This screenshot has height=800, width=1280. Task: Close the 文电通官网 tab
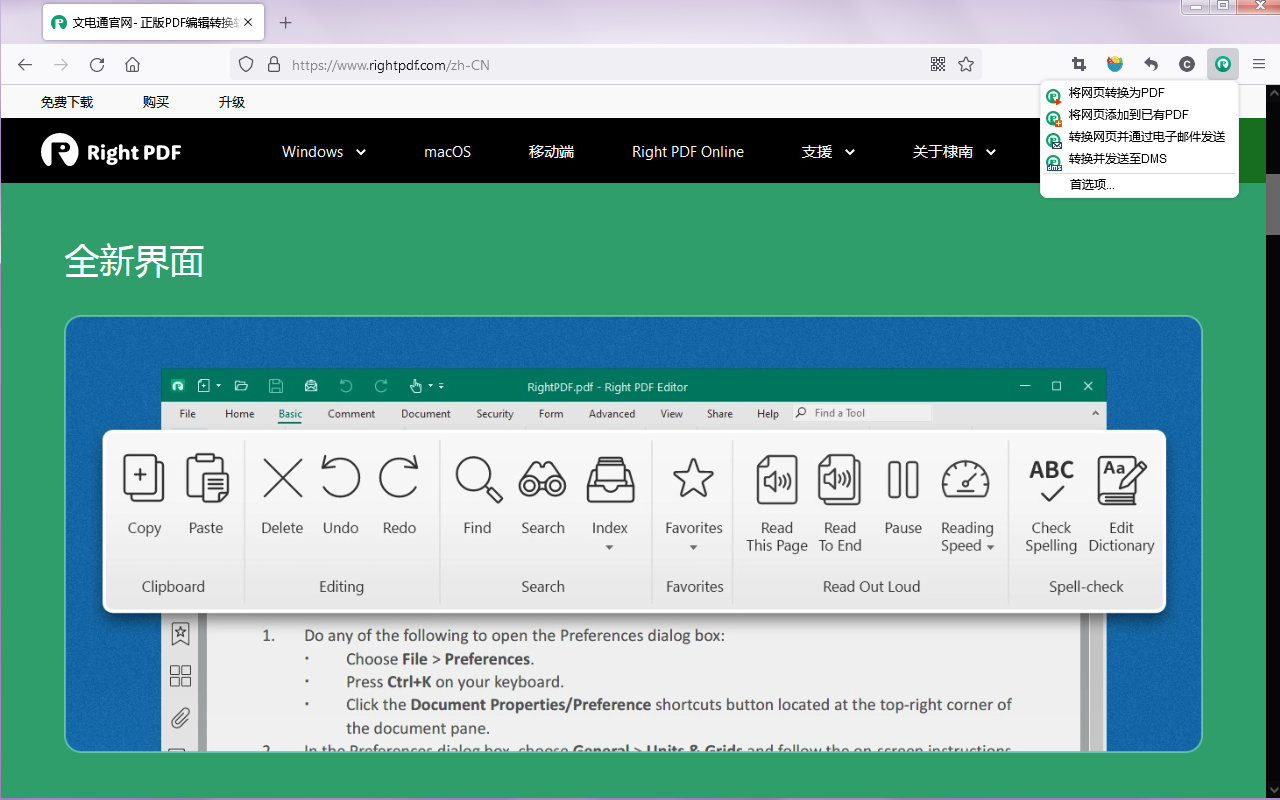(x=249, y=22)
